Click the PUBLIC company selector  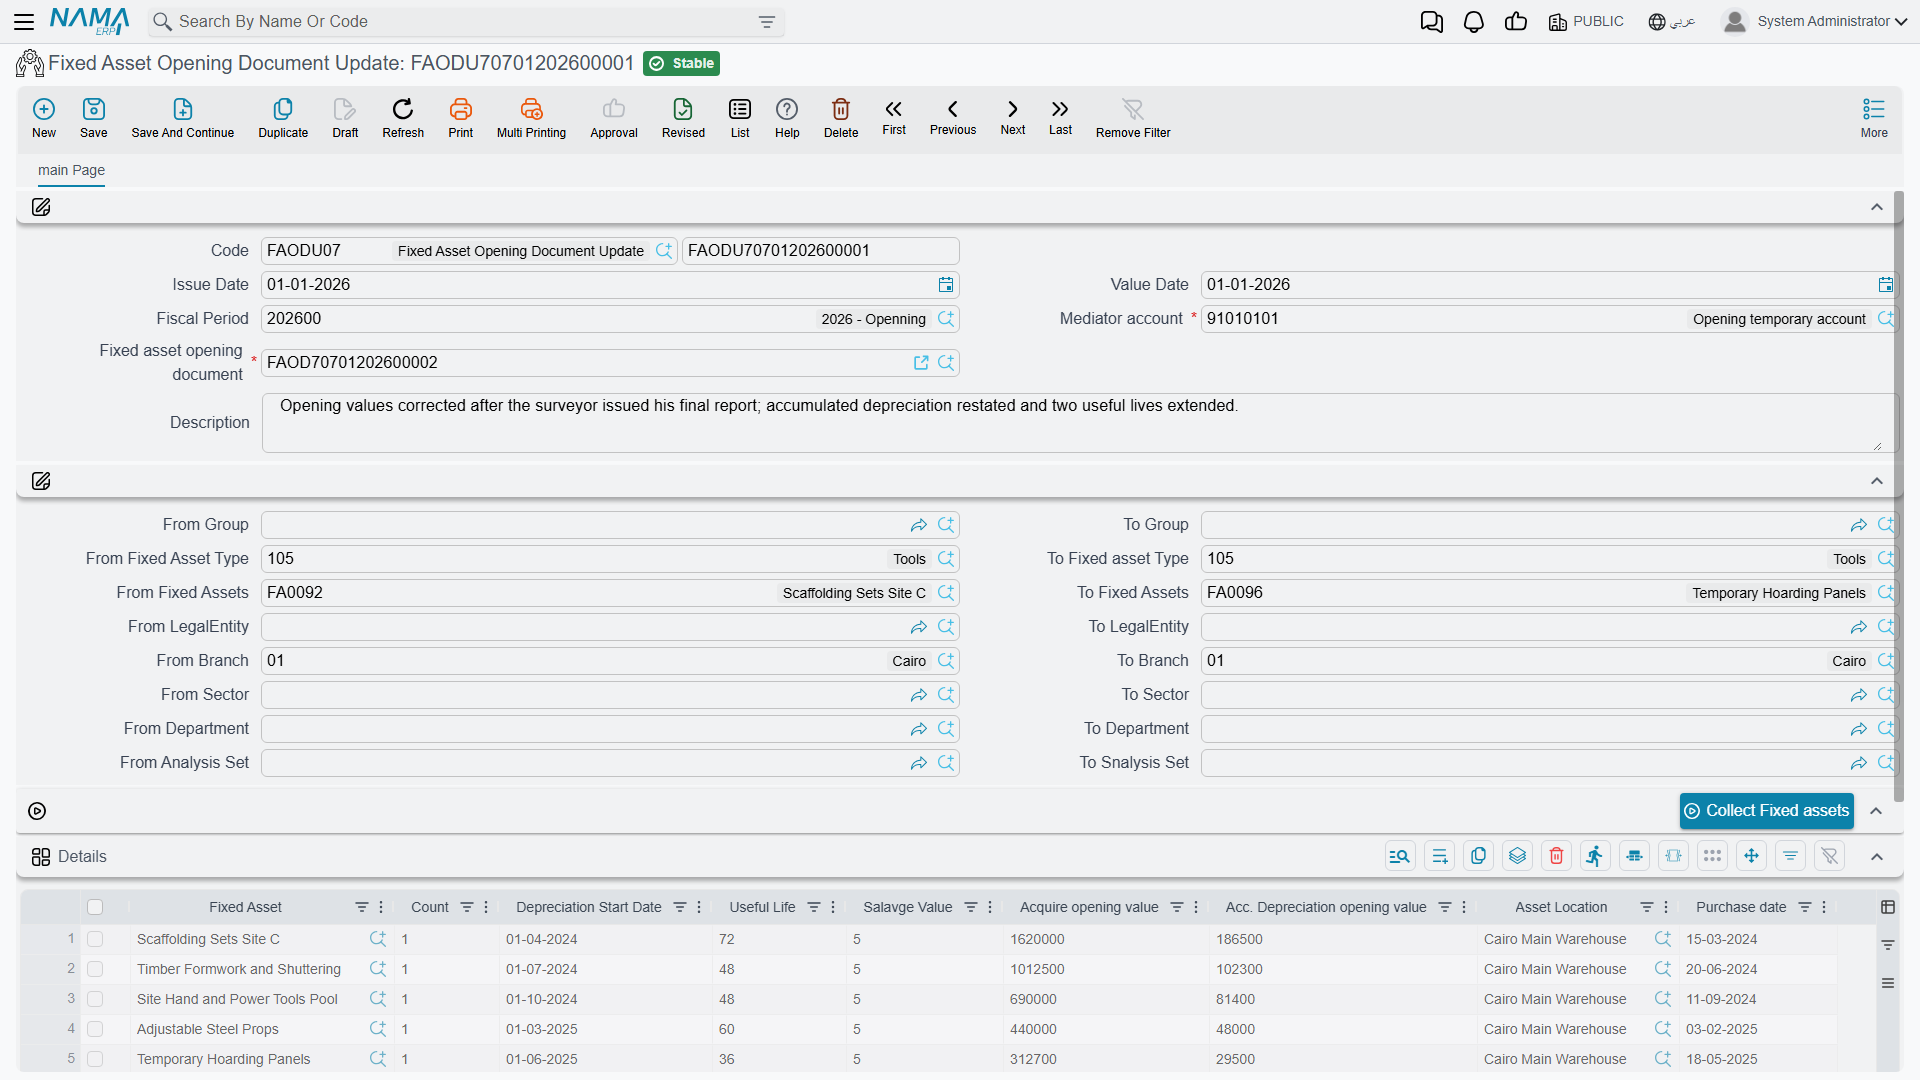[1586, 22]
